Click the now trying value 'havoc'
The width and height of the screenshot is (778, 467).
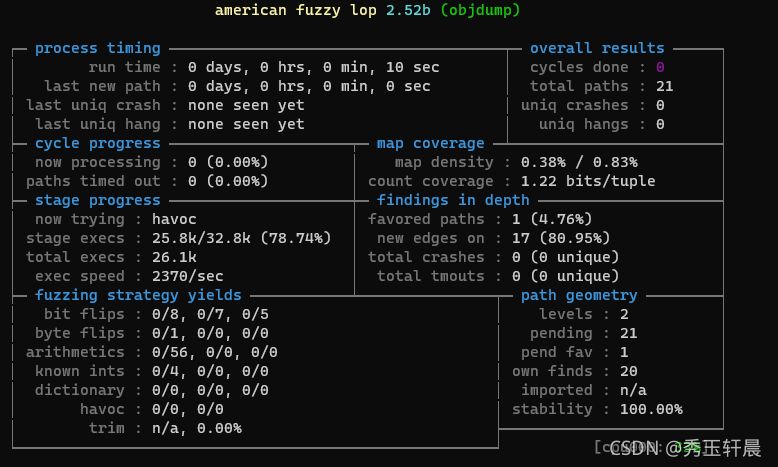[x=174, y=219]
